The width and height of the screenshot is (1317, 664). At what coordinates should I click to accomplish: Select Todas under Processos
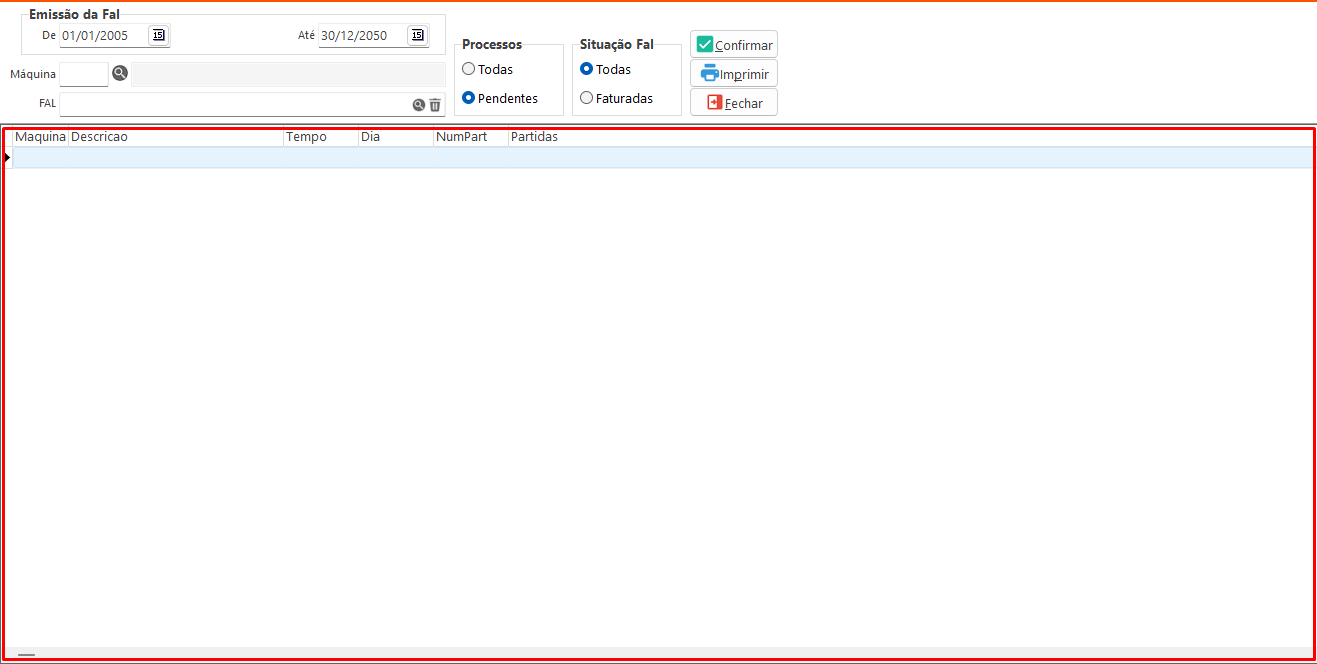point(469,69)
